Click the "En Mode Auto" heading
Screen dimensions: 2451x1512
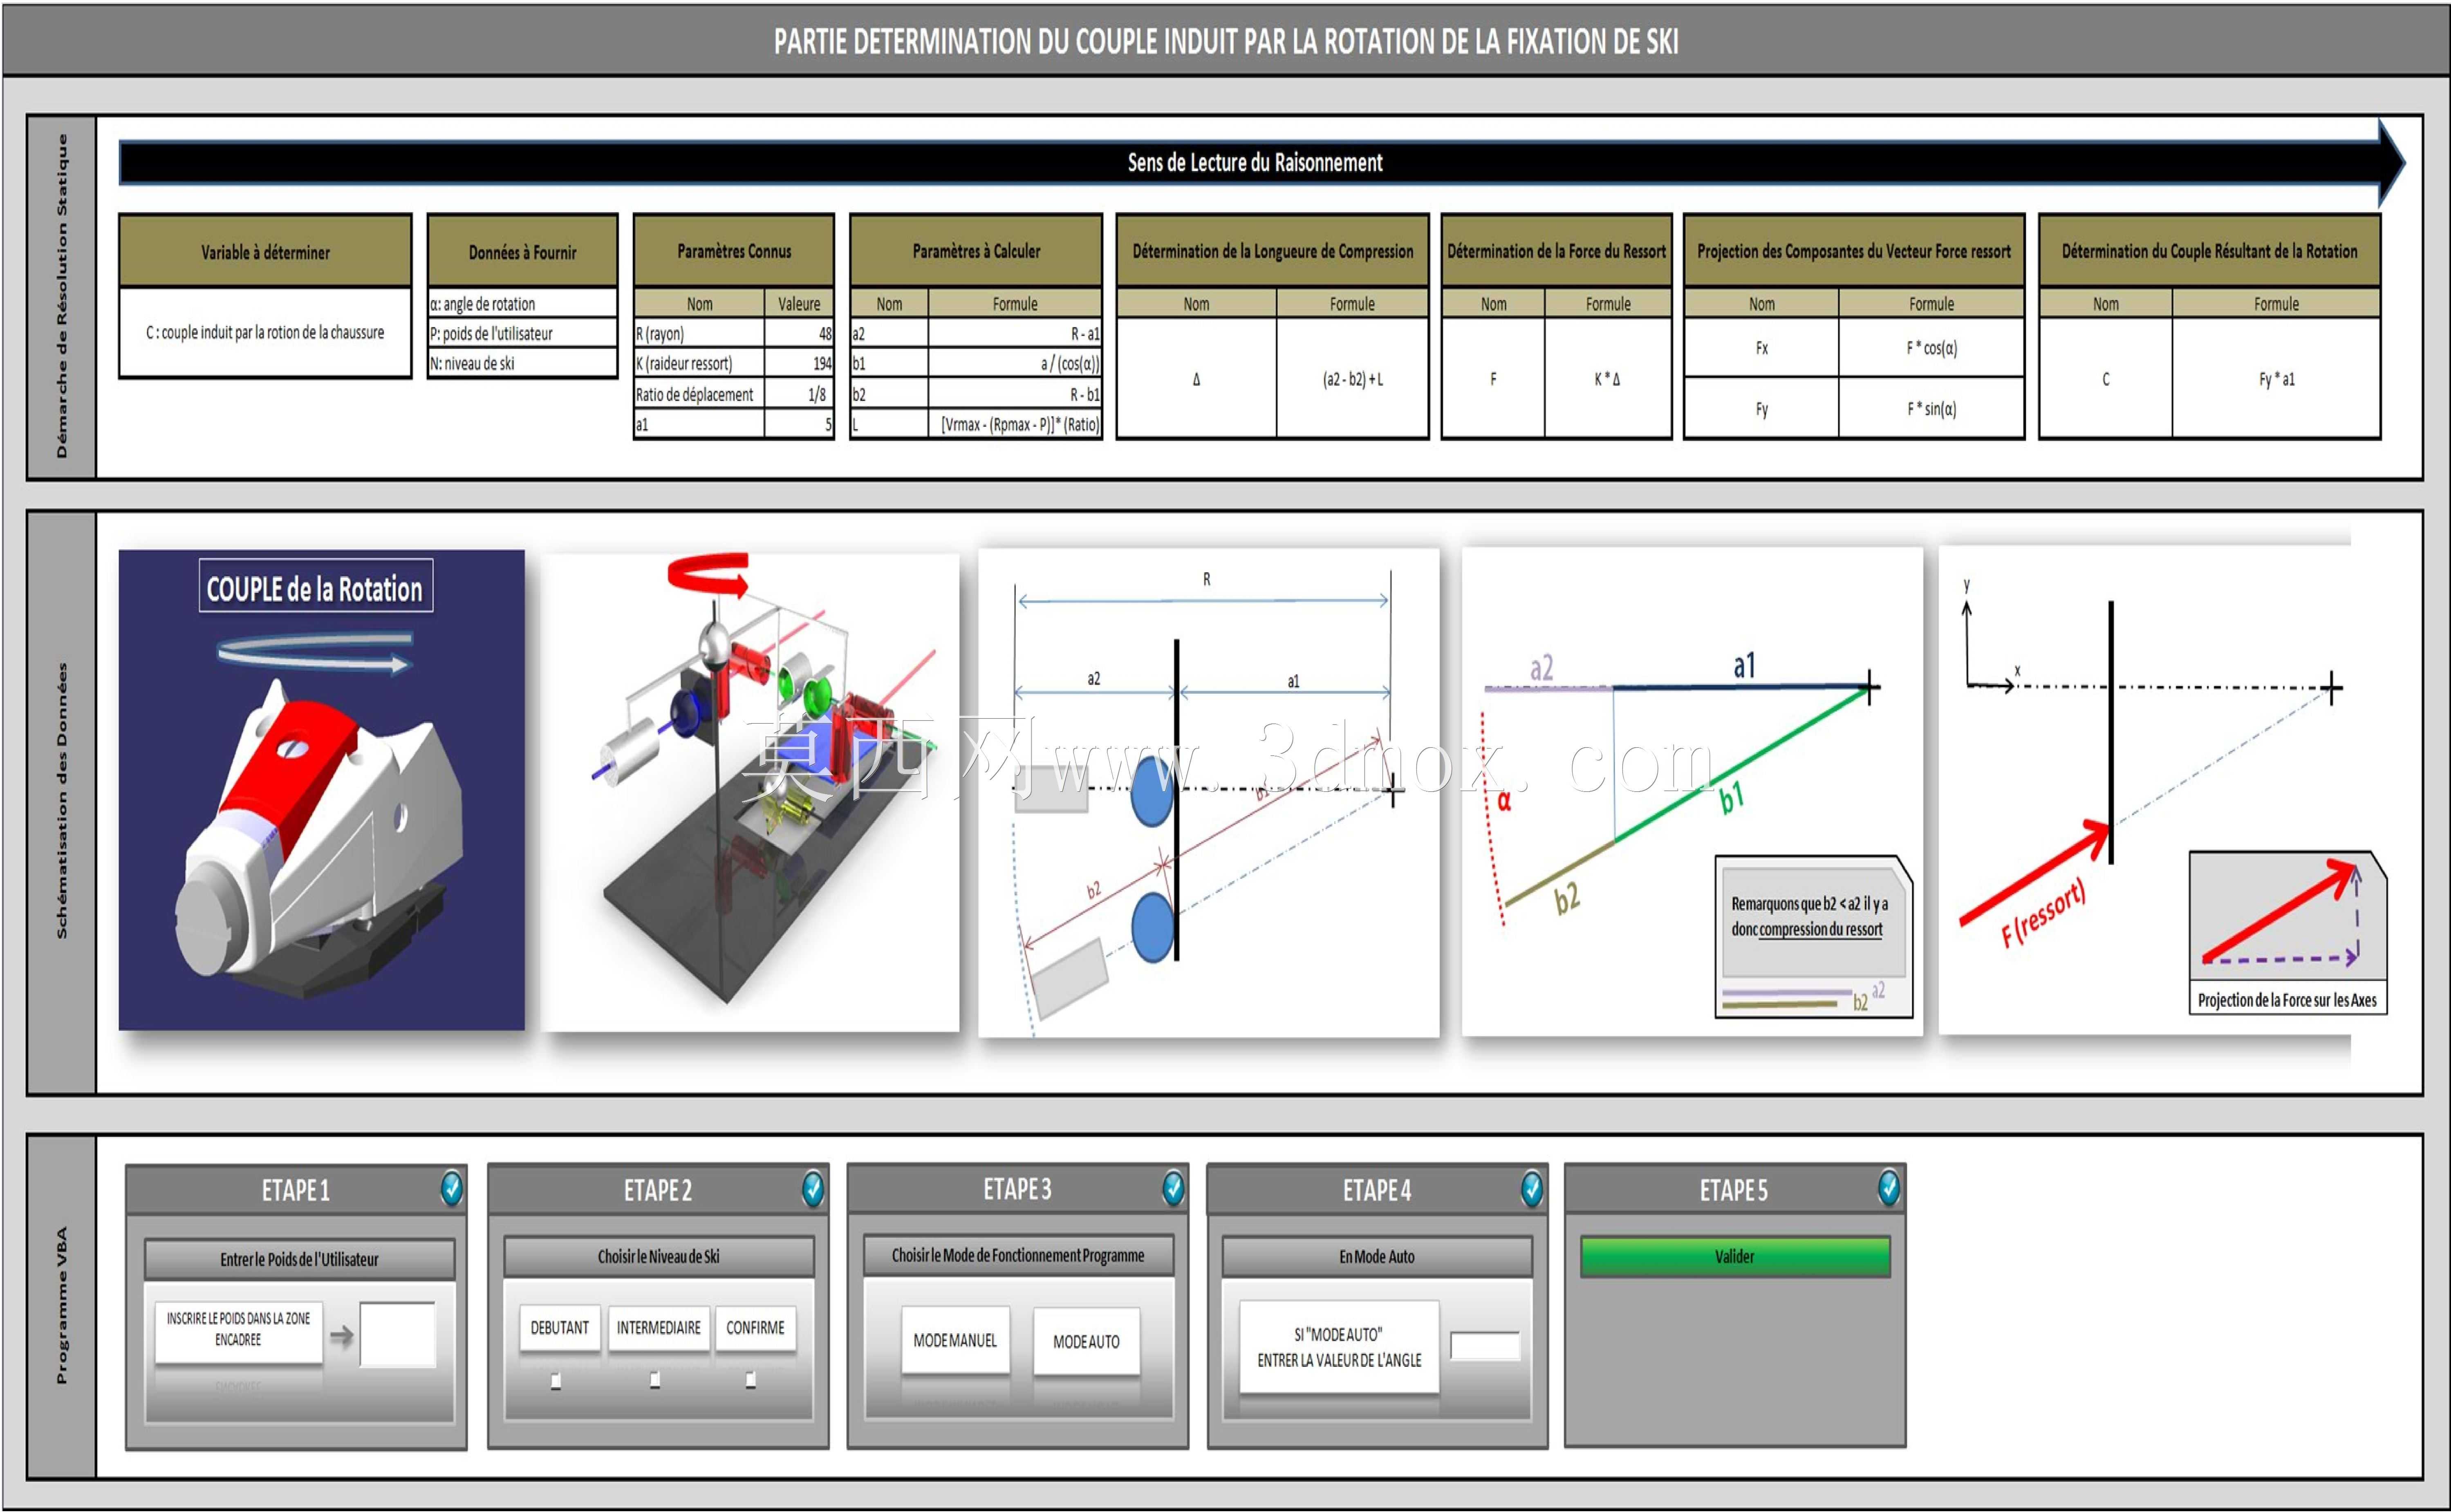1377,1257
